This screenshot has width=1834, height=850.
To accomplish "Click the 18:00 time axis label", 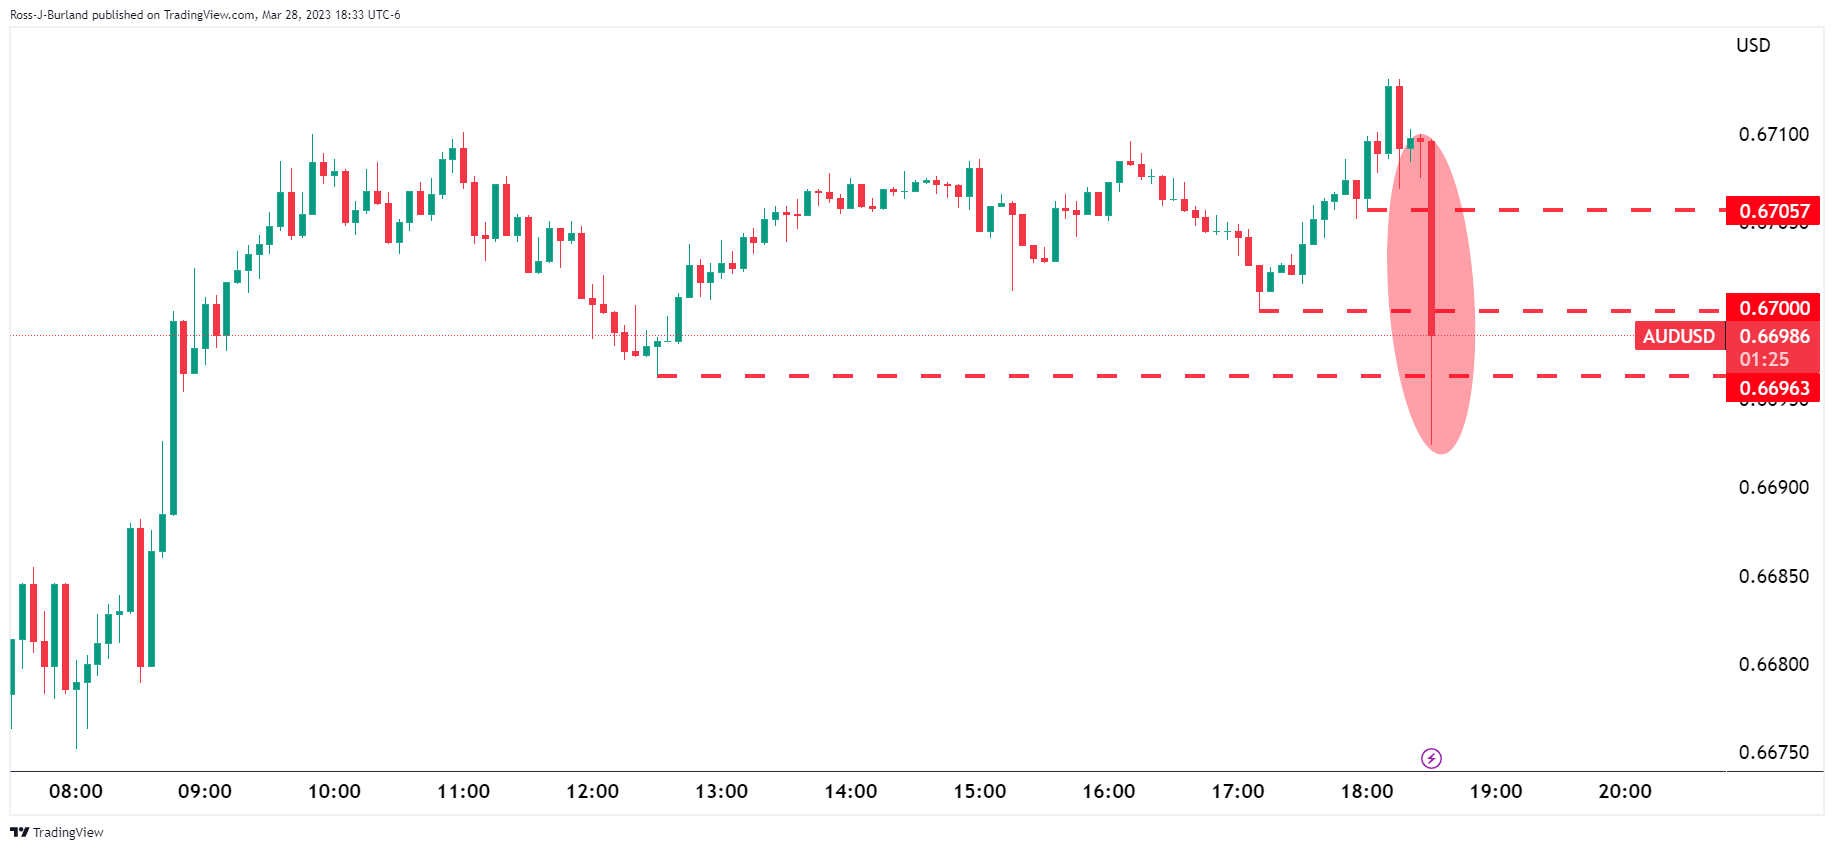I will coord(1366,791).
